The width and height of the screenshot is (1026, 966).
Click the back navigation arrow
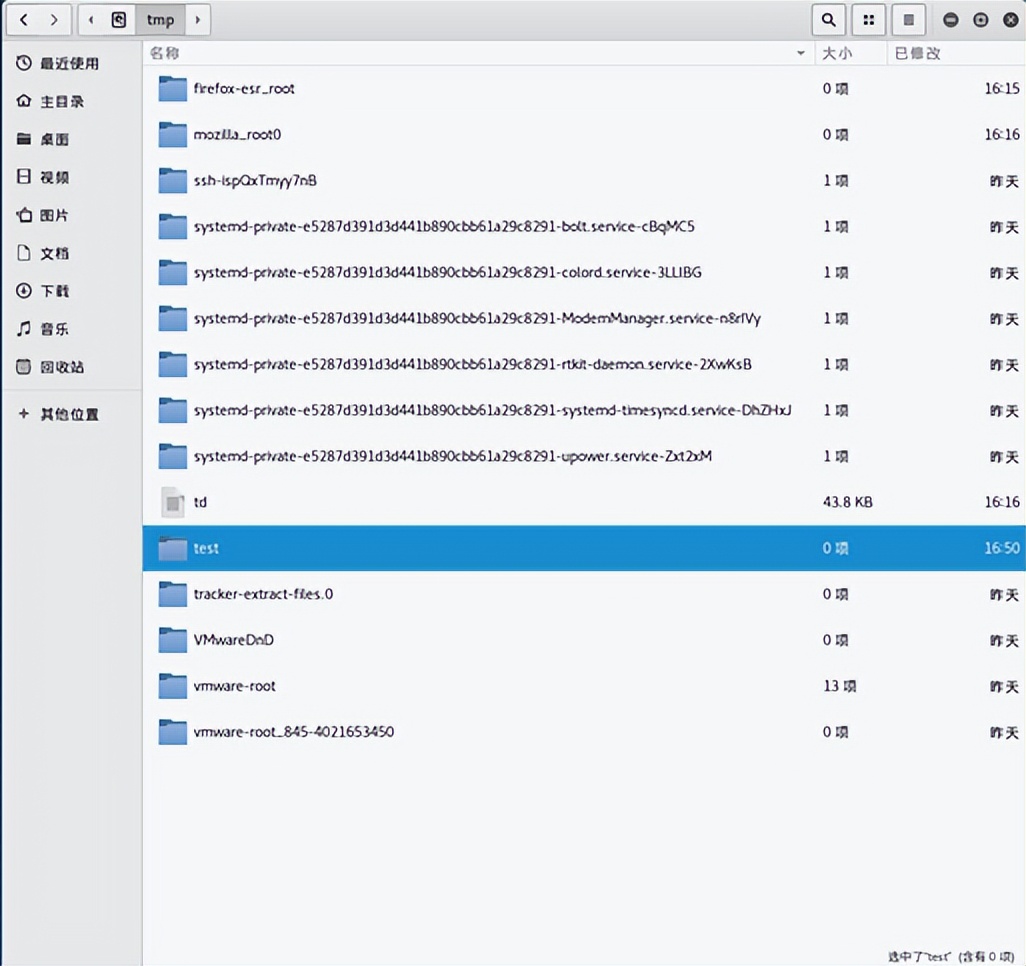(24, 19)
